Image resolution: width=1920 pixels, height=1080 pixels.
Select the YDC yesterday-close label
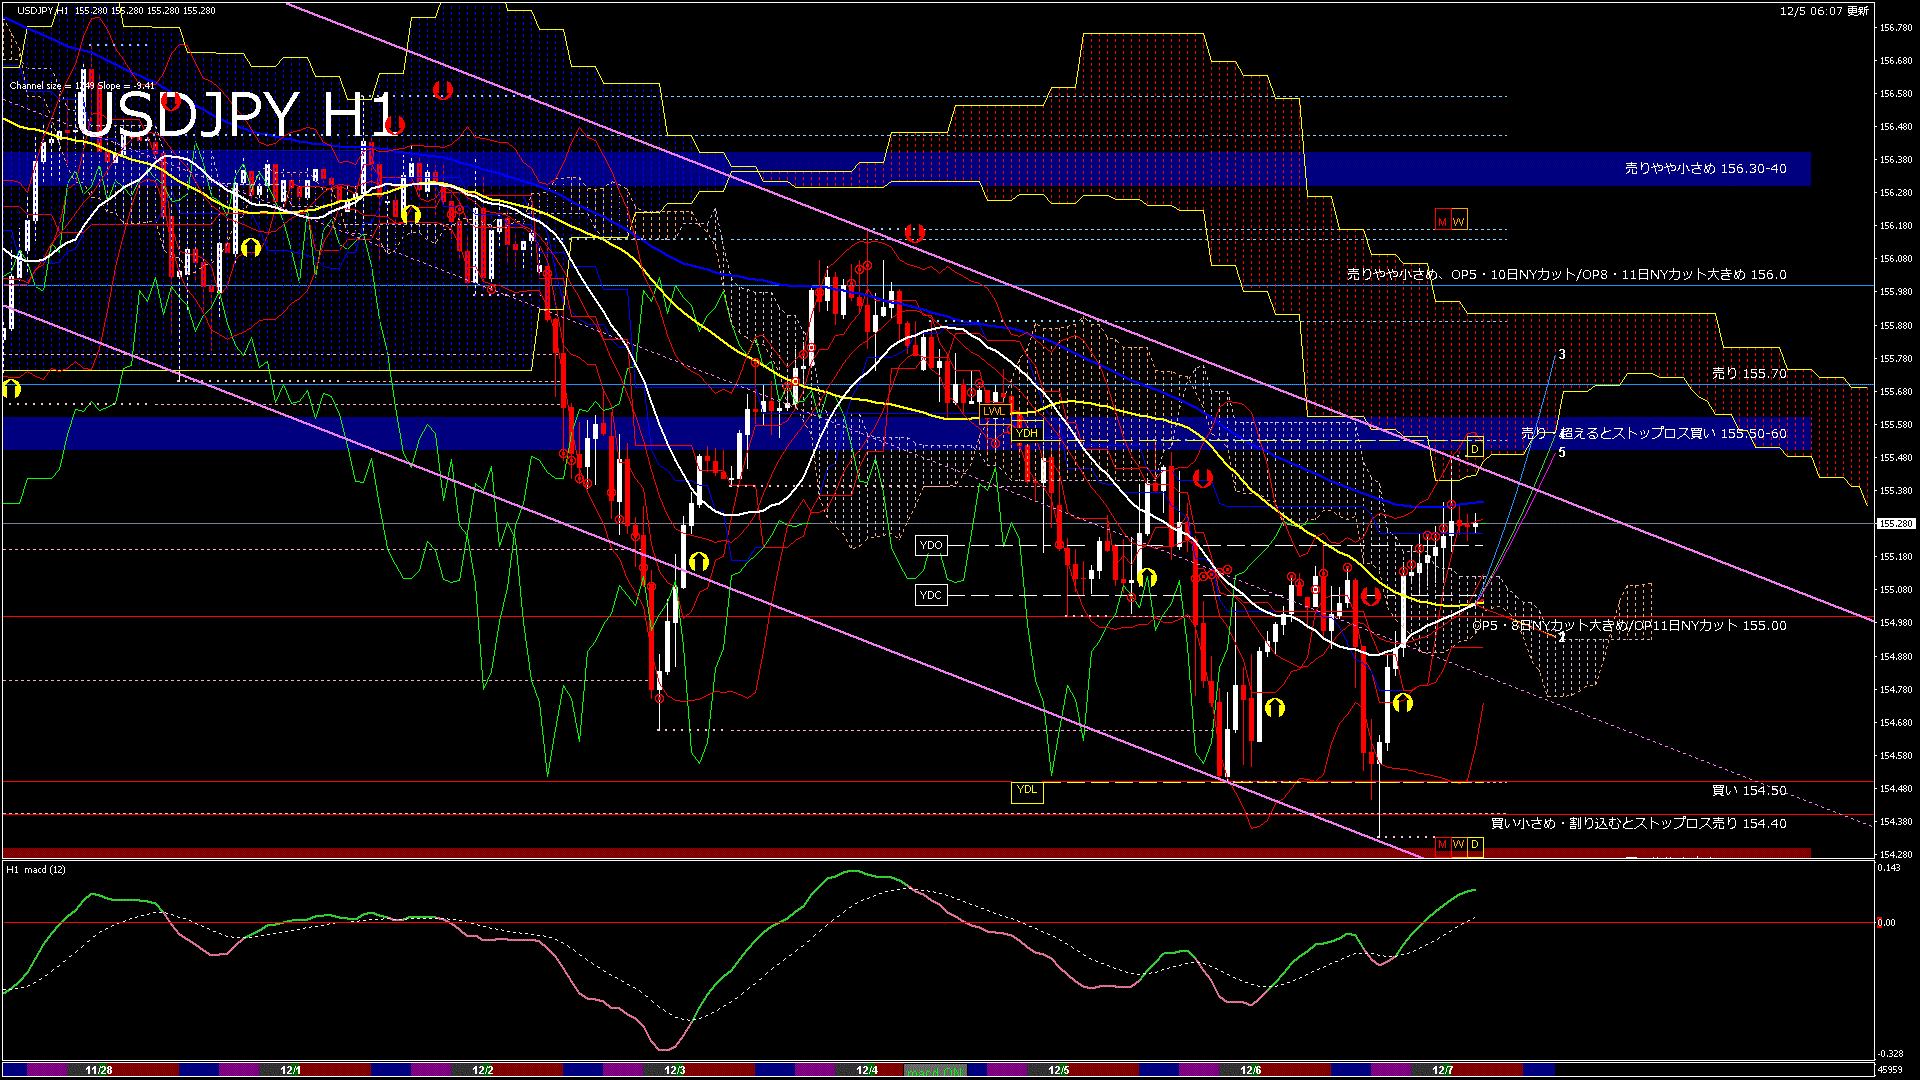(x=931, y=594)
